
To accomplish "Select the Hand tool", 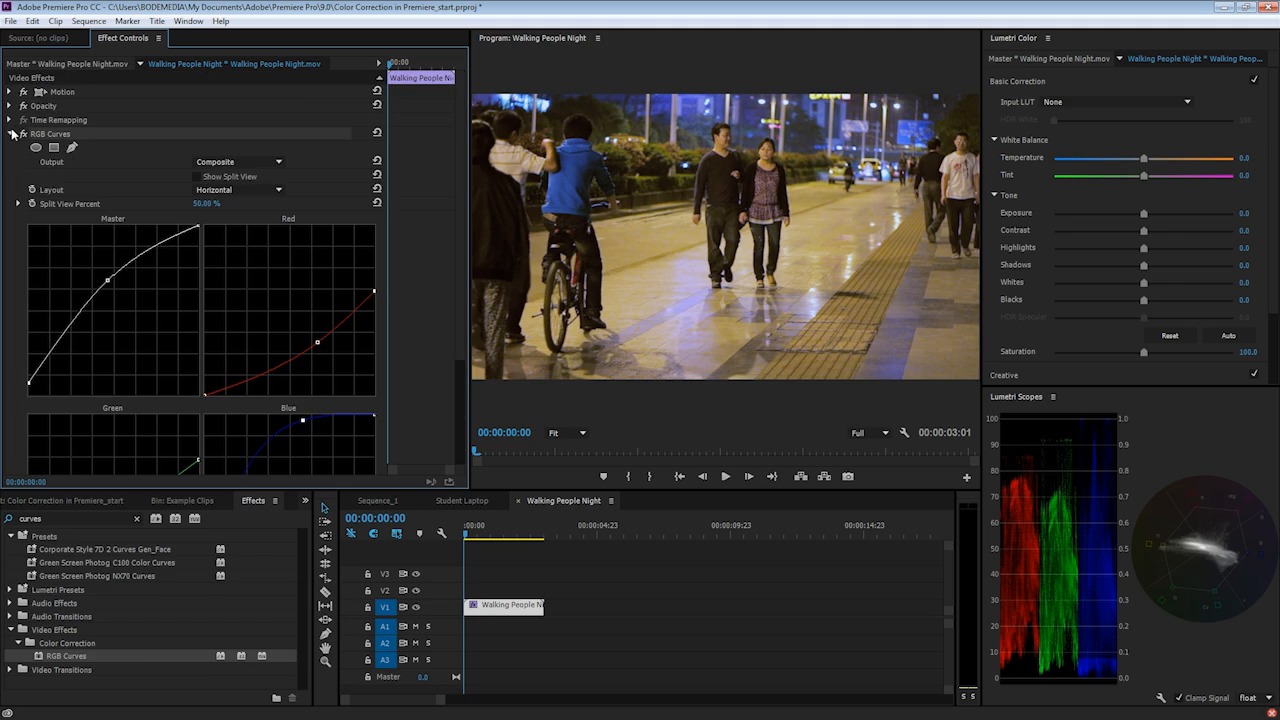I will coord(325,648).
